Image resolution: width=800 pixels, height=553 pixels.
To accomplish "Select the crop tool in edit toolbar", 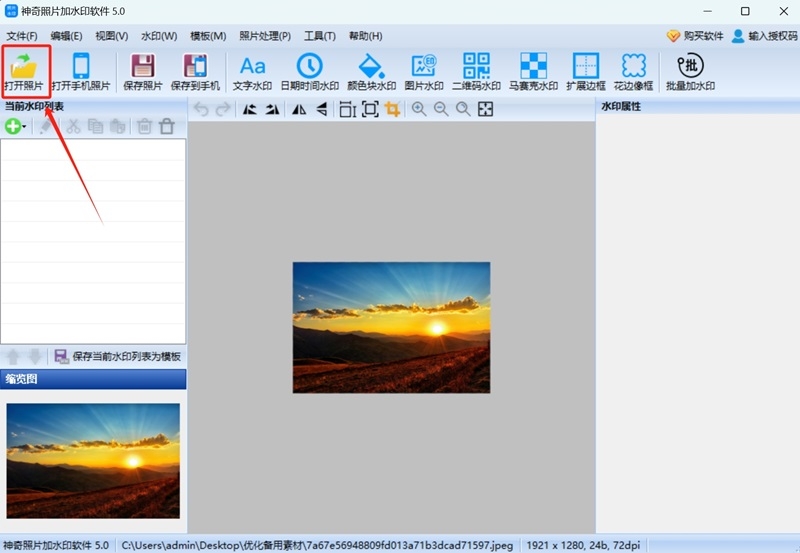I will point(392,109).
